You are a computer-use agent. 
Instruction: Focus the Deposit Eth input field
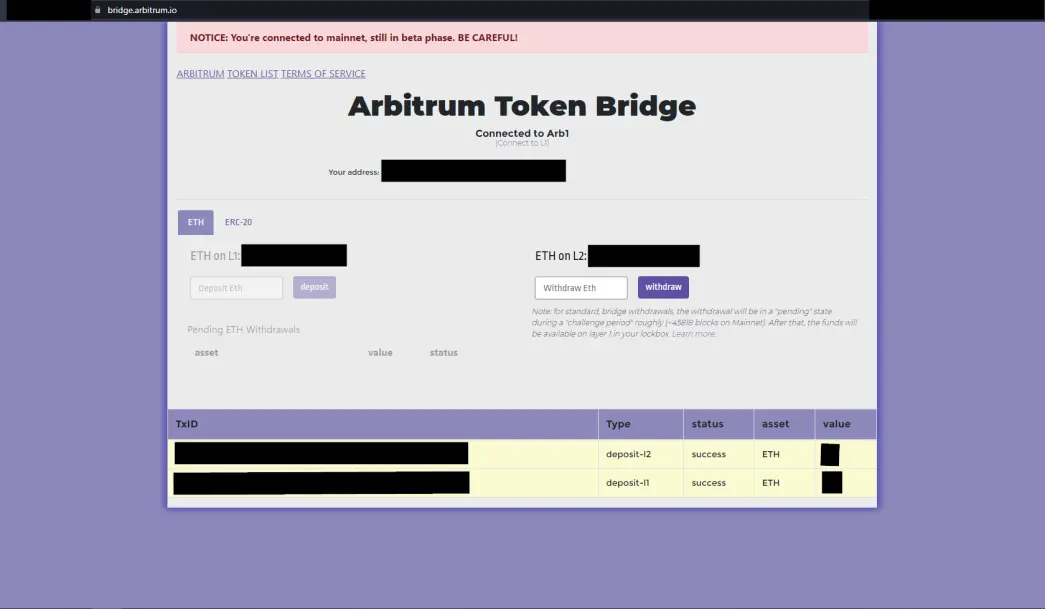tap(237, 288)
